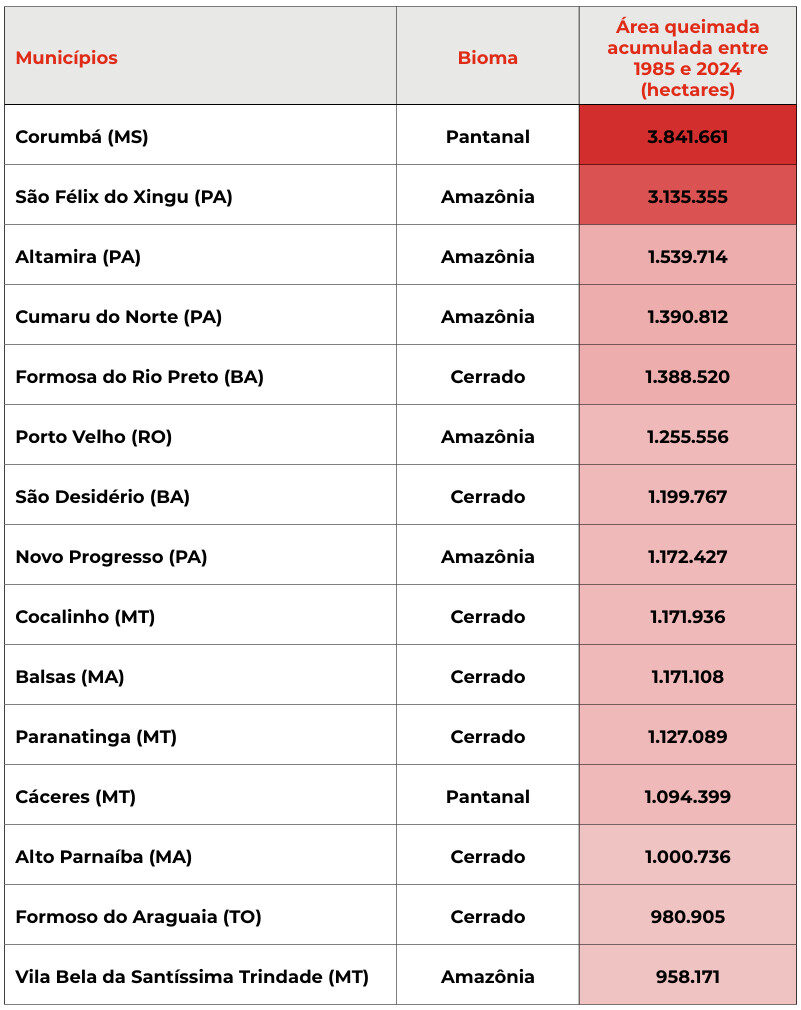Select the Alto Parnaíba (MA) cell
This screenshot has height=1010, width=801.
(x=103, y=857)
